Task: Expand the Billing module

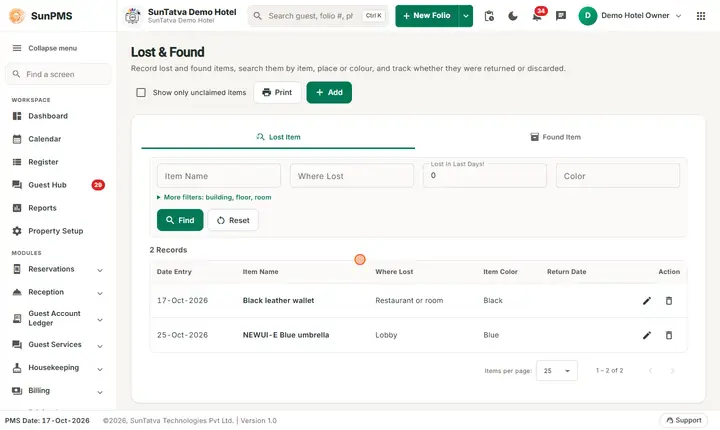Action: [100, 392]
